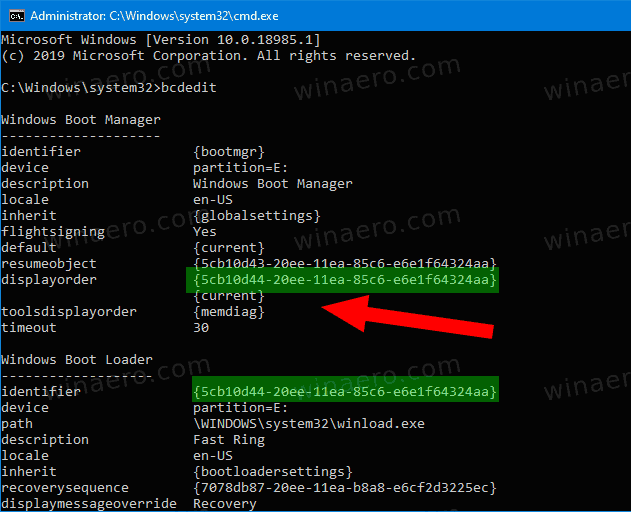
Task: Click the 'Windows Boot Manager' description value
Action: point(272,184)
